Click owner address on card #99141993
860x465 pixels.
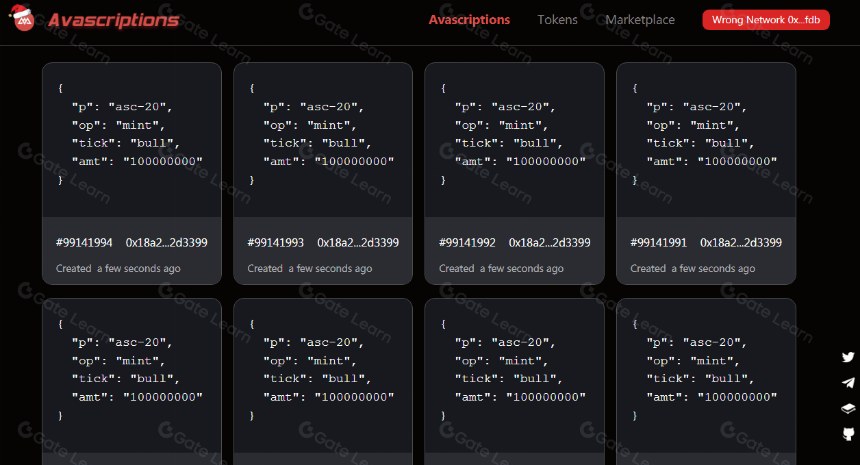[358, 242]
